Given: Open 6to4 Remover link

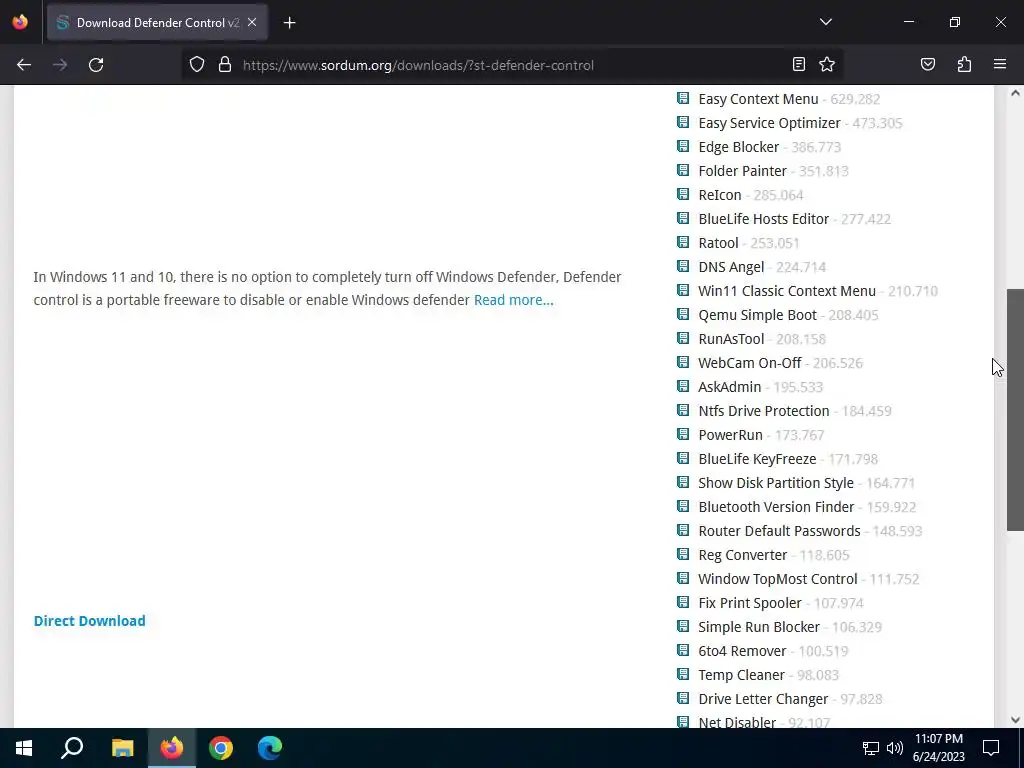Looking at the screenshot, I should [x=742, y=651].
